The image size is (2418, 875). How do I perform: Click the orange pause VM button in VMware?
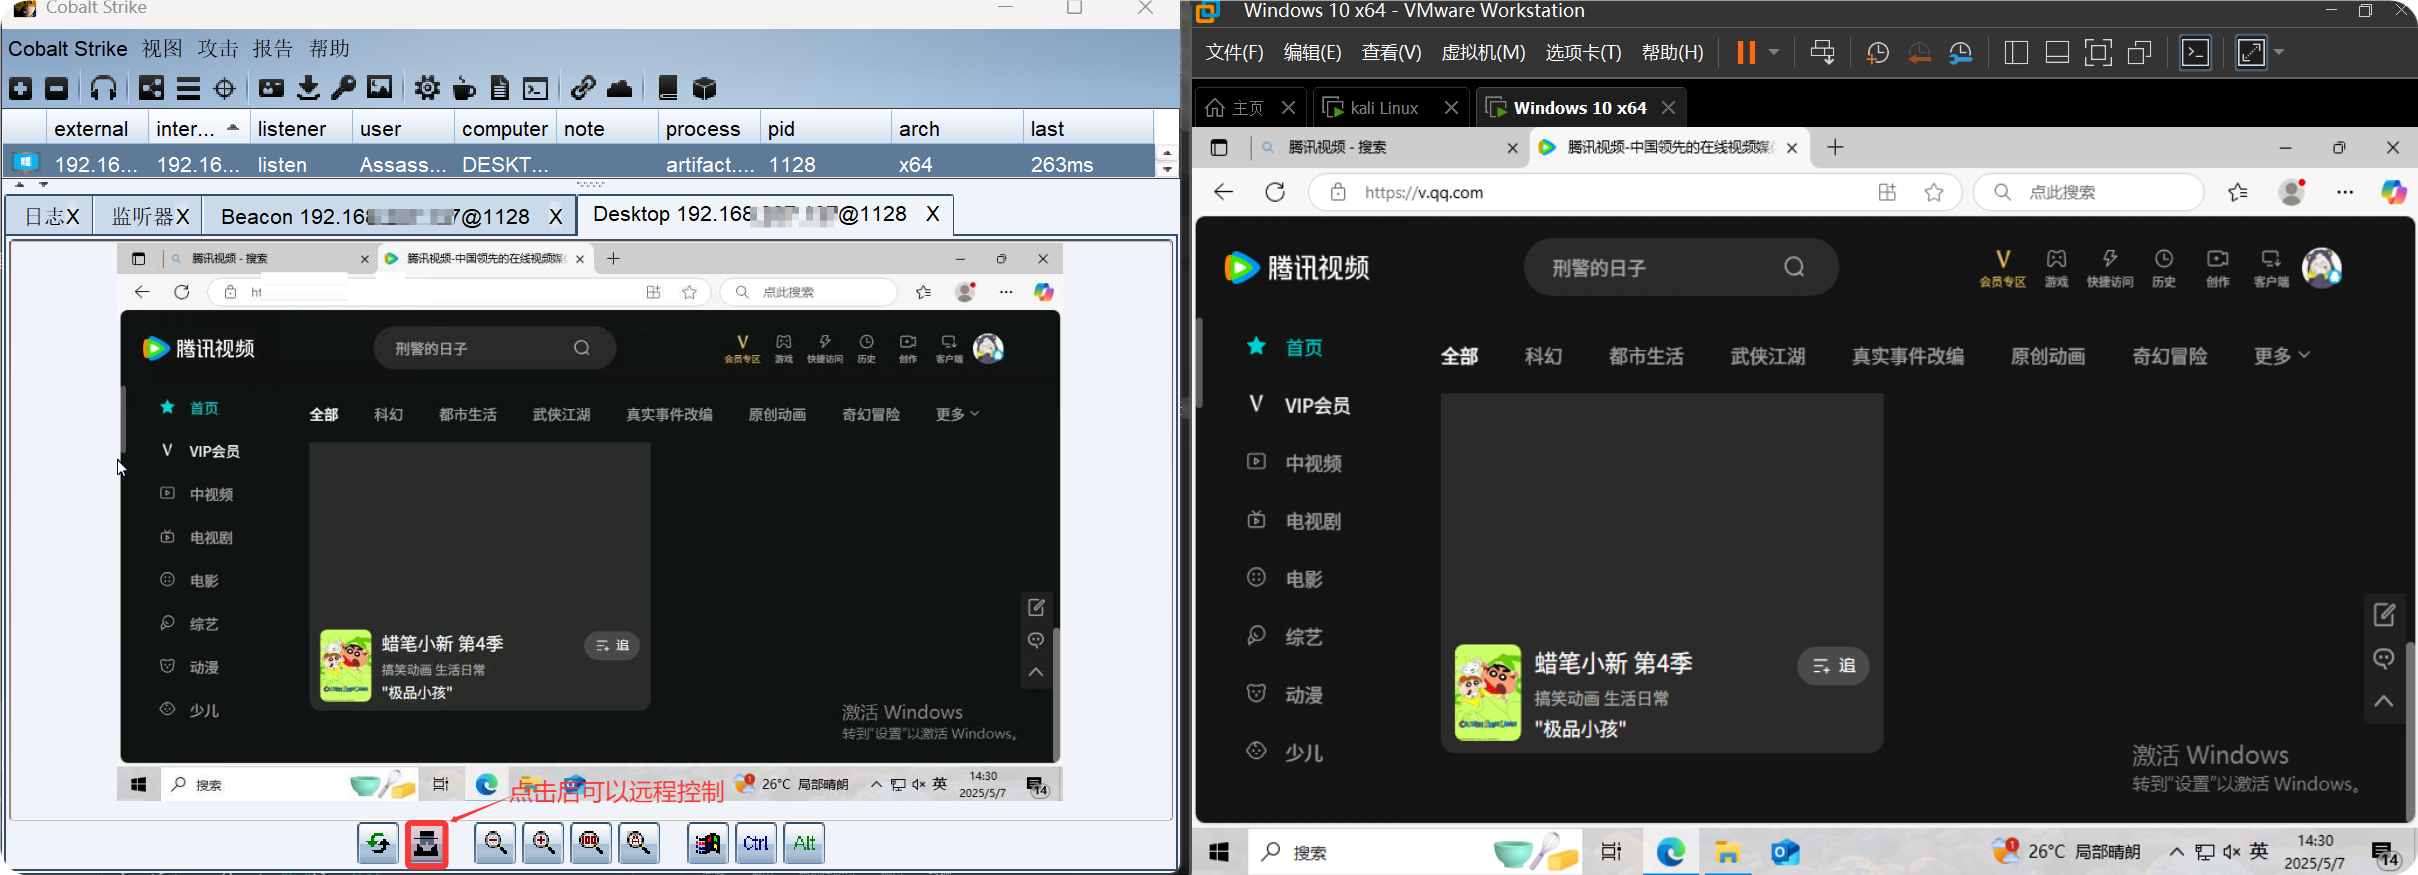point(1746,53)
